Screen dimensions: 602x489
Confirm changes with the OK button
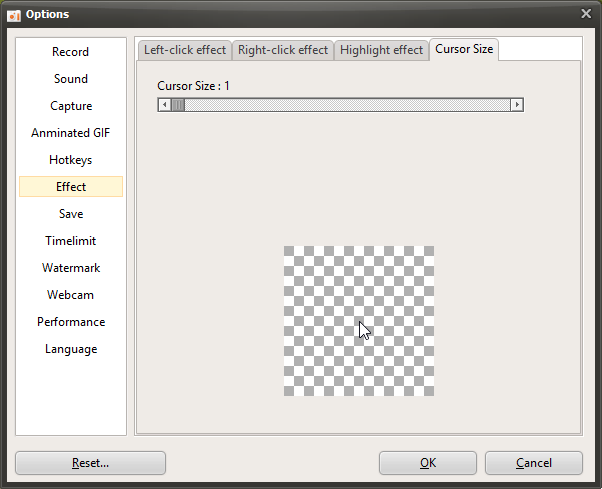coord(428,463)
